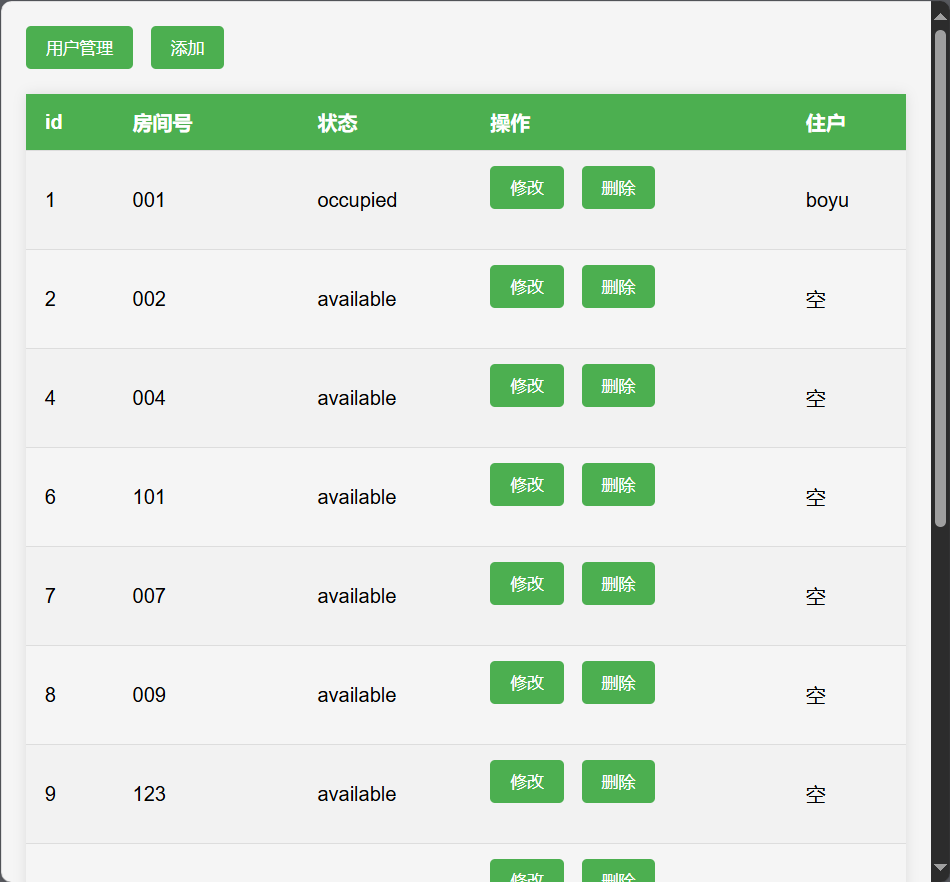Click 删除 in the room 123 row
Viewport: 950px width, 882px height.
click(x=618, y=781)
